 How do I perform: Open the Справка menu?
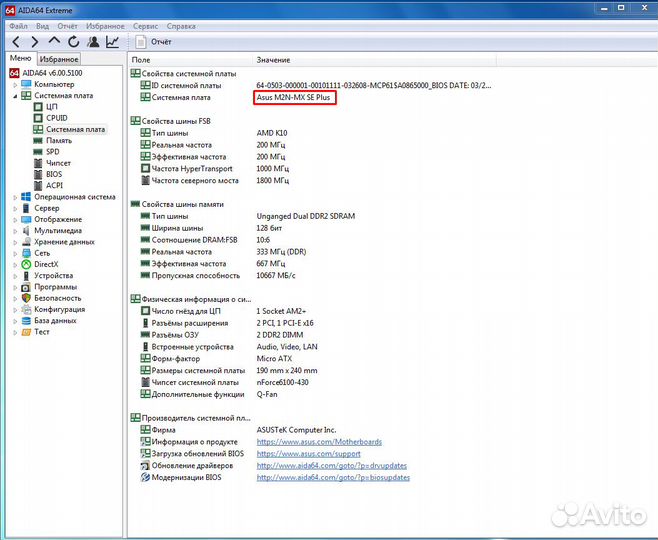[181, 26]
